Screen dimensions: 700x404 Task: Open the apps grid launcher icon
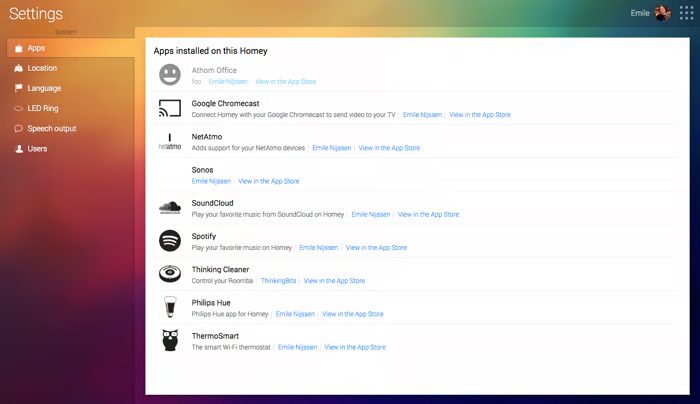[686, 13]
